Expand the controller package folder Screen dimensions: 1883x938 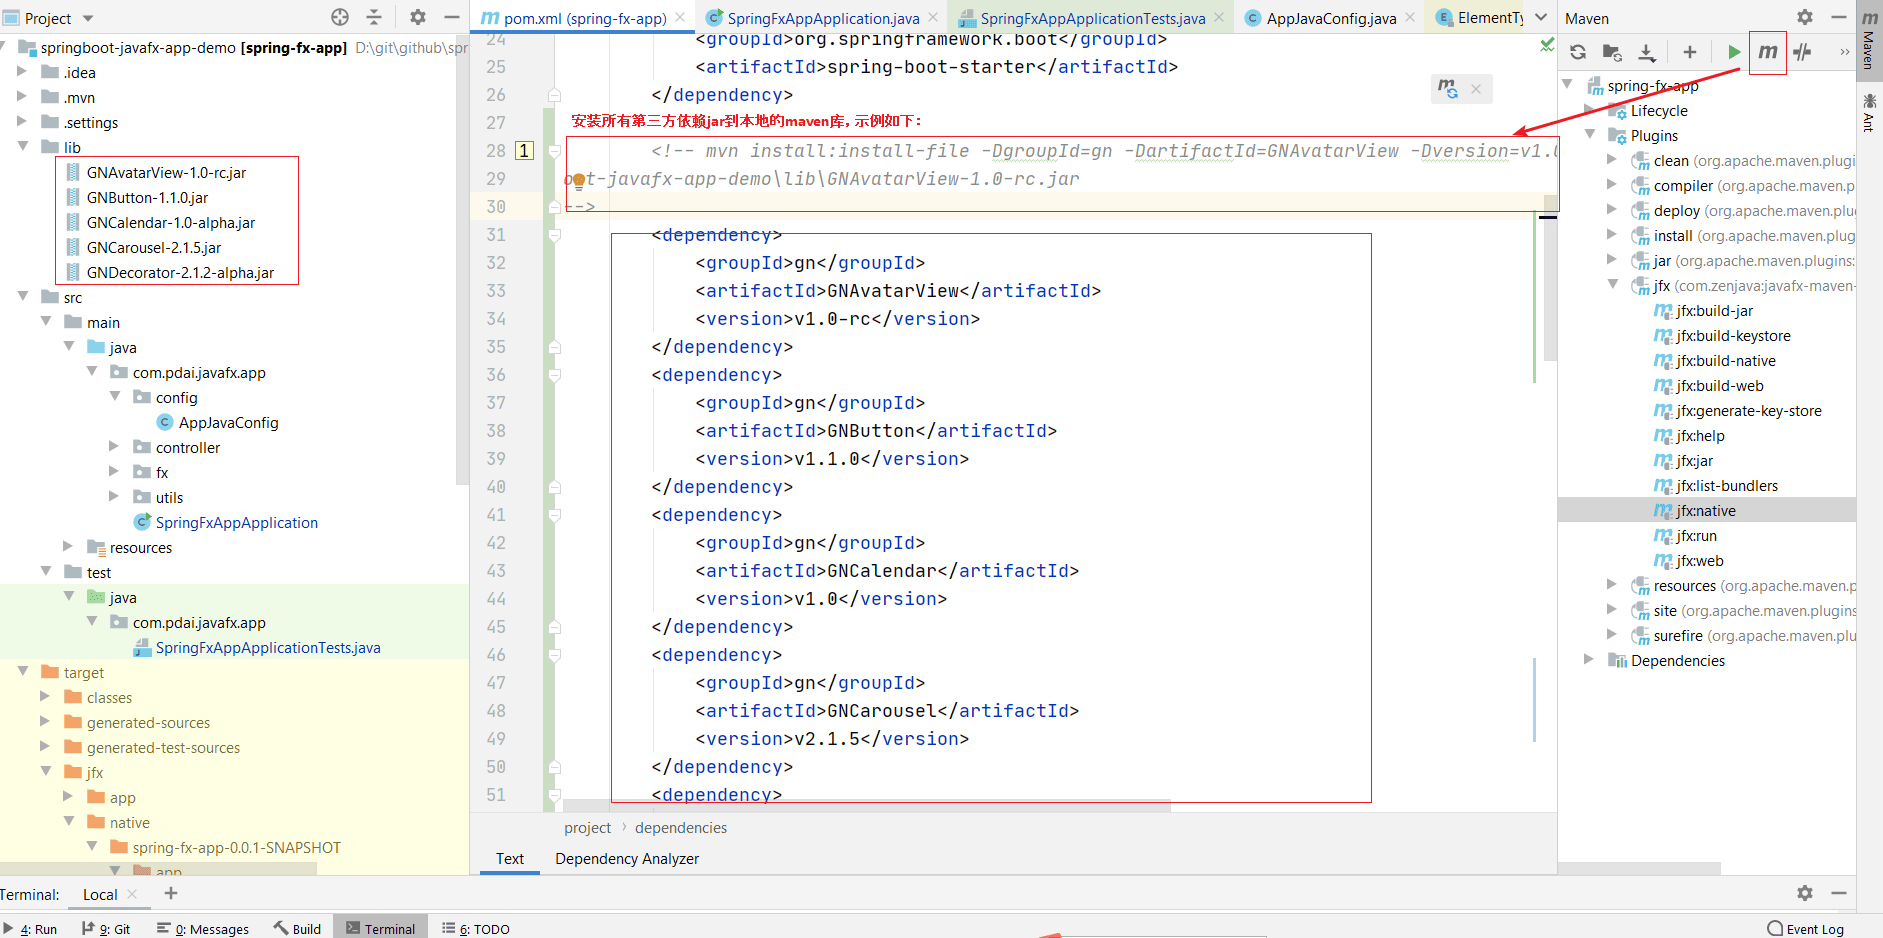coord(114,447)
